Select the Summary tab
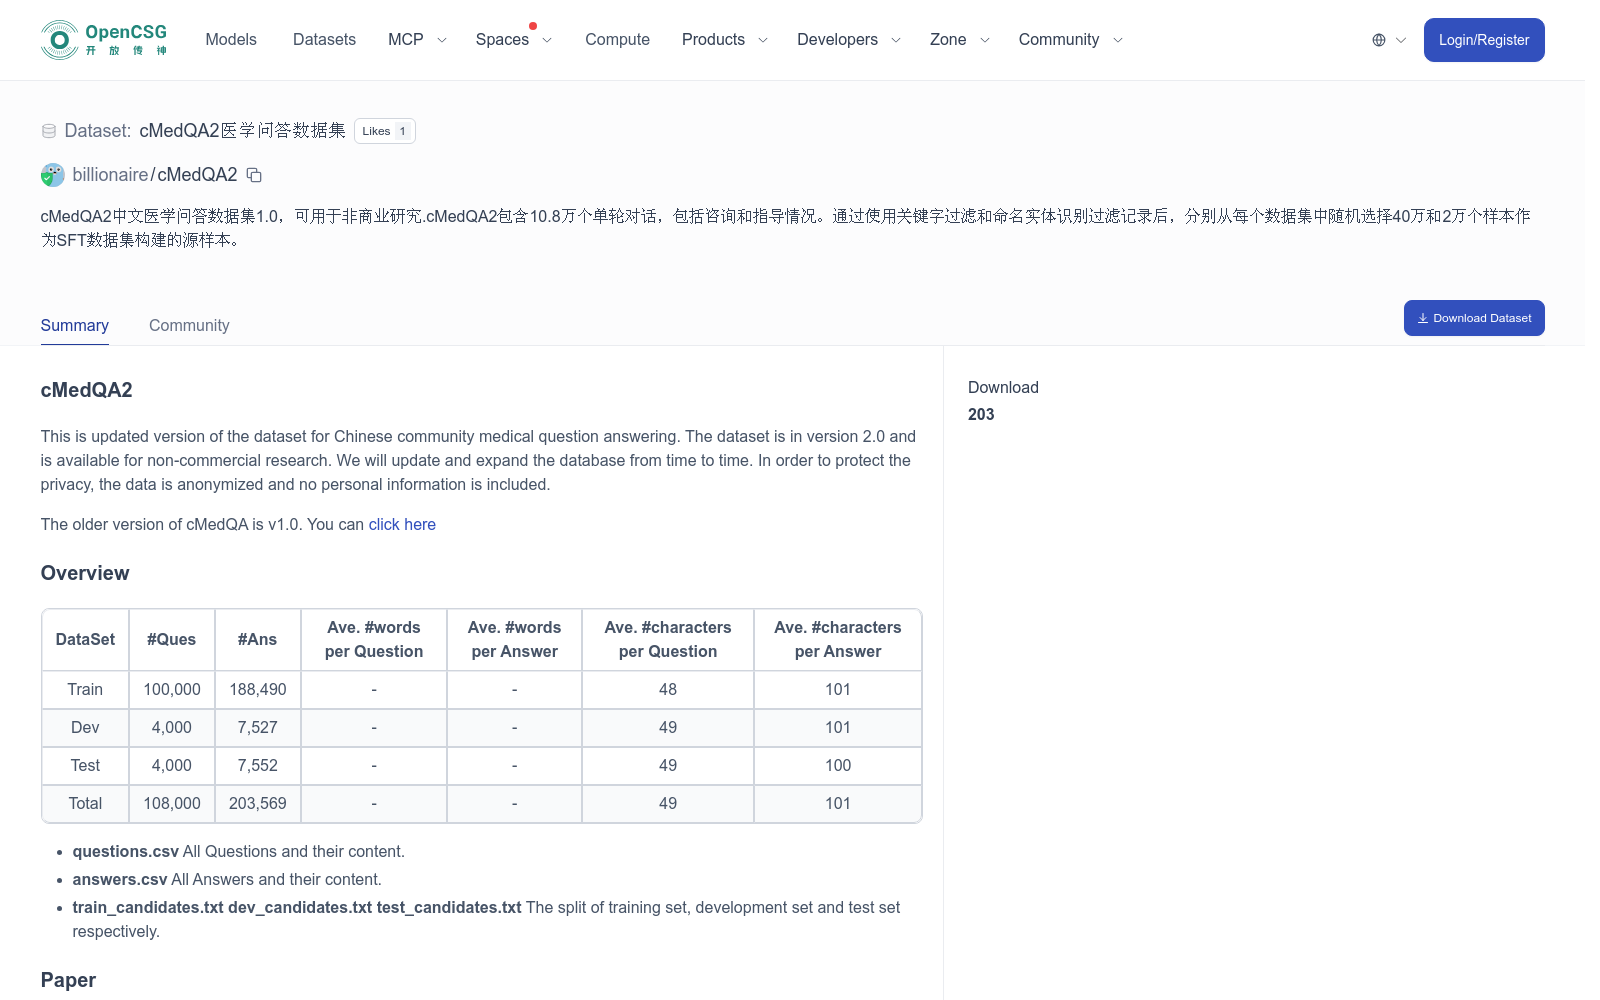Screen dimensions: 1600x1000 [75, 326]
